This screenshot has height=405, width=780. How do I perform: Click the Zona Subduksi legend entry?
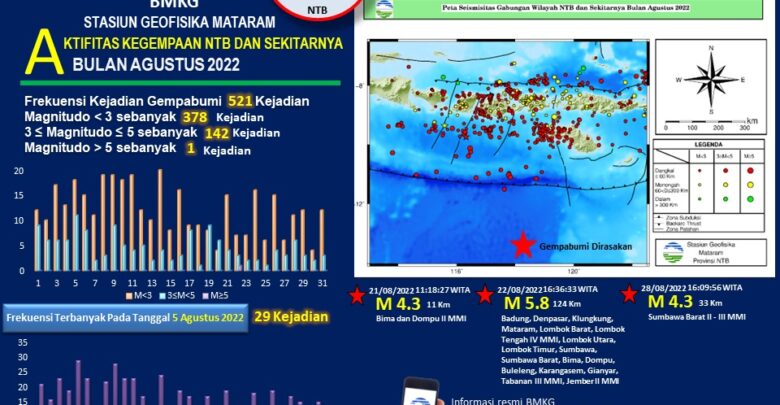point(683,218)
